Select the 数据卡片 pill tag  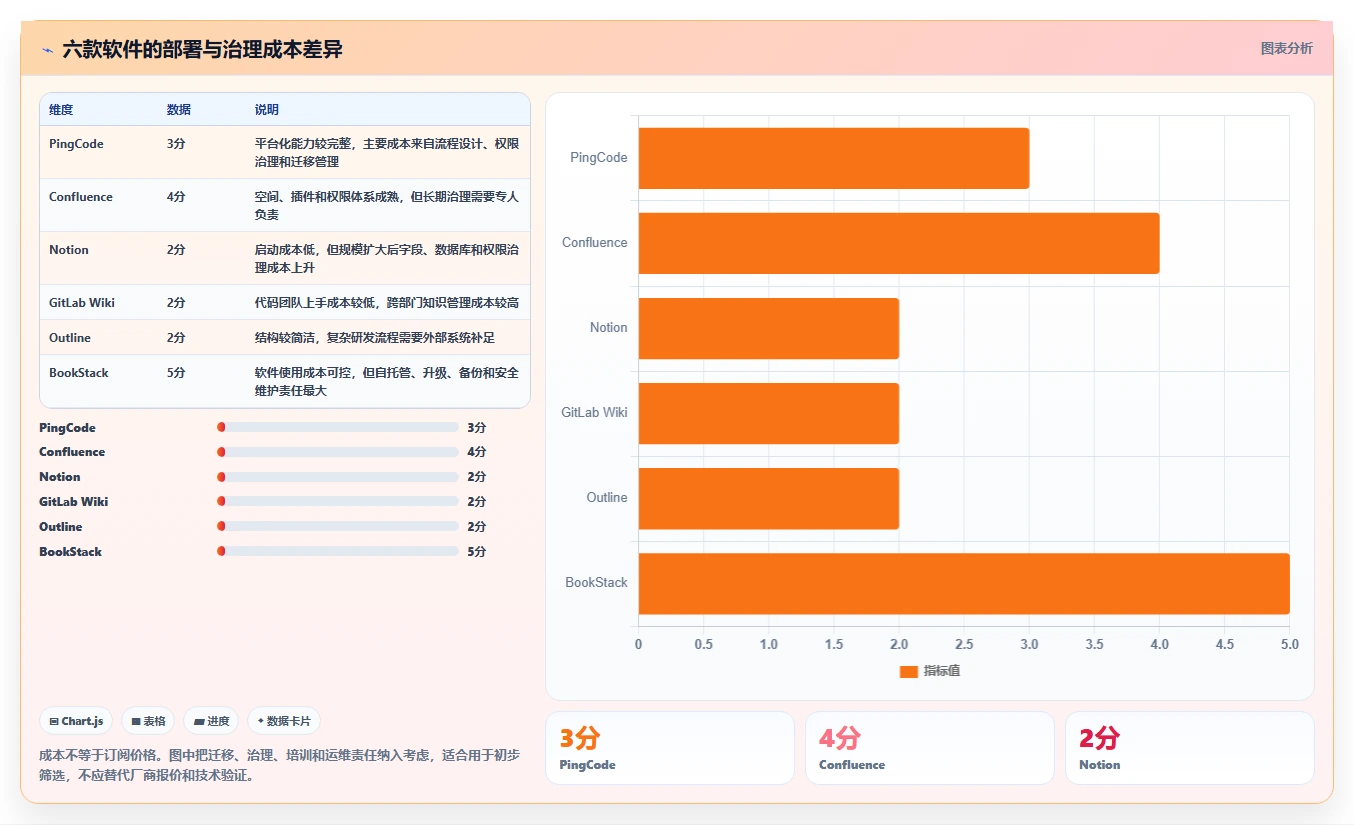(x=283, y=721)
